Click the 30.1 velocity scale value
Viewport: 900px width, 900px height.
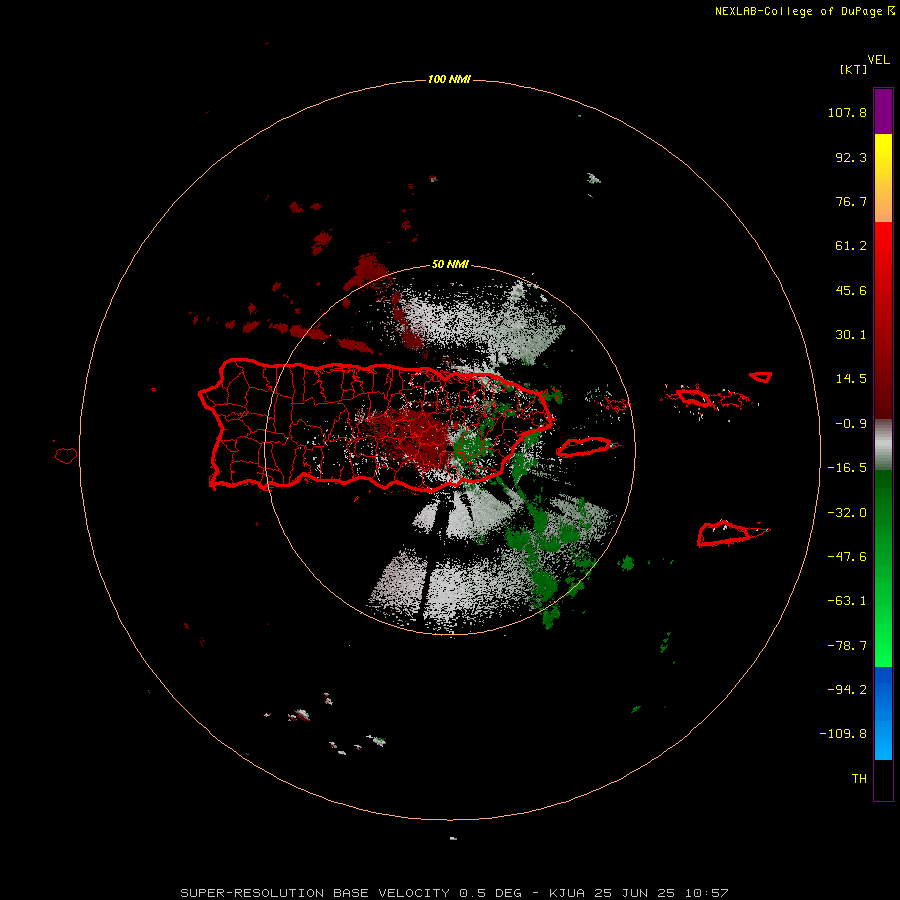(851, 335)
